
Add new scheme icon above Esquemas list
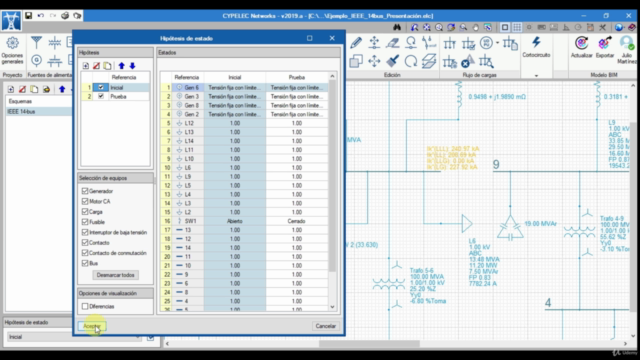pyautogui.click(x=11, y=89)
